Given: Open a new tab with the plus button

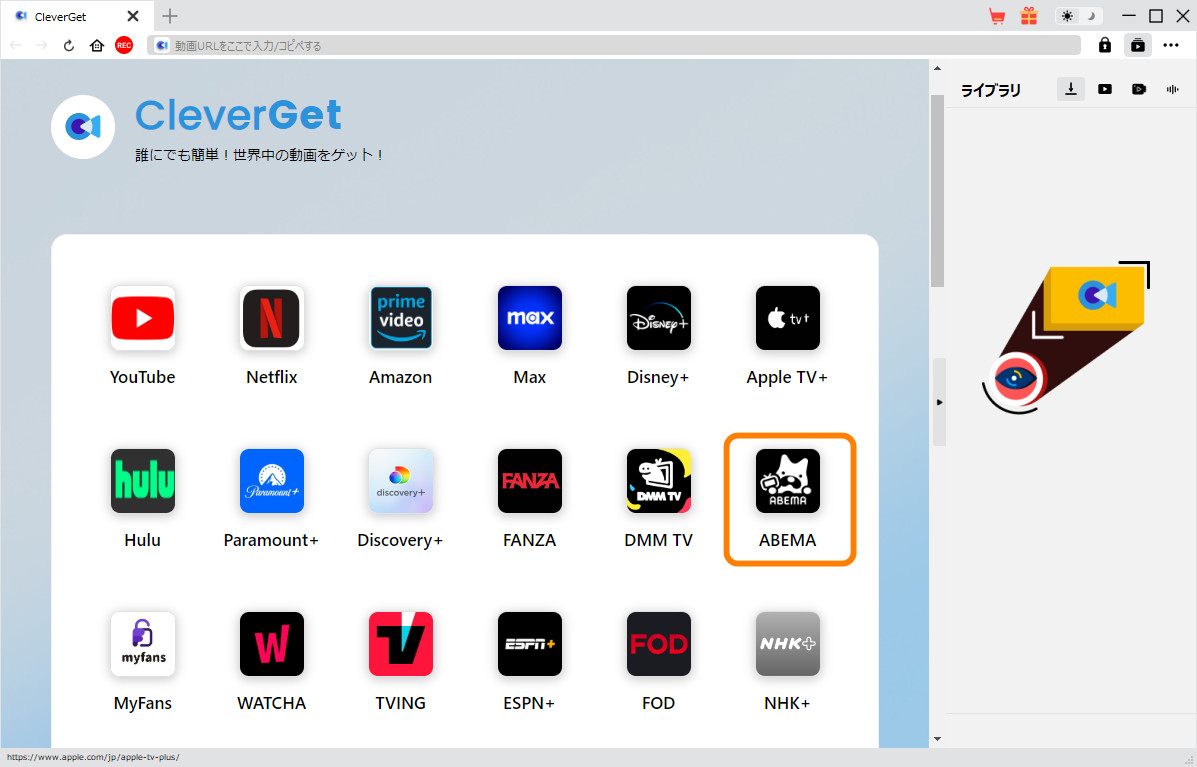Looking at the screenshot, I should pos(170,16).
